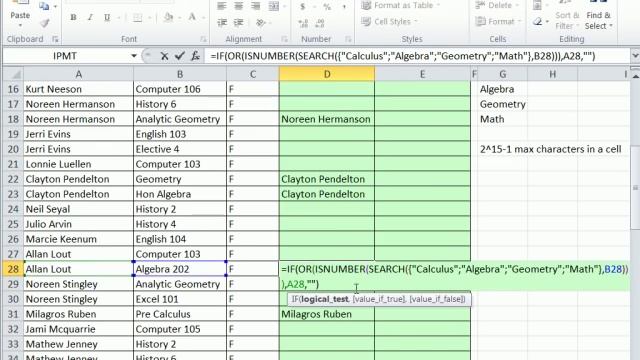
Task: Click inside the formula bar text
Action: coord(403,56)
